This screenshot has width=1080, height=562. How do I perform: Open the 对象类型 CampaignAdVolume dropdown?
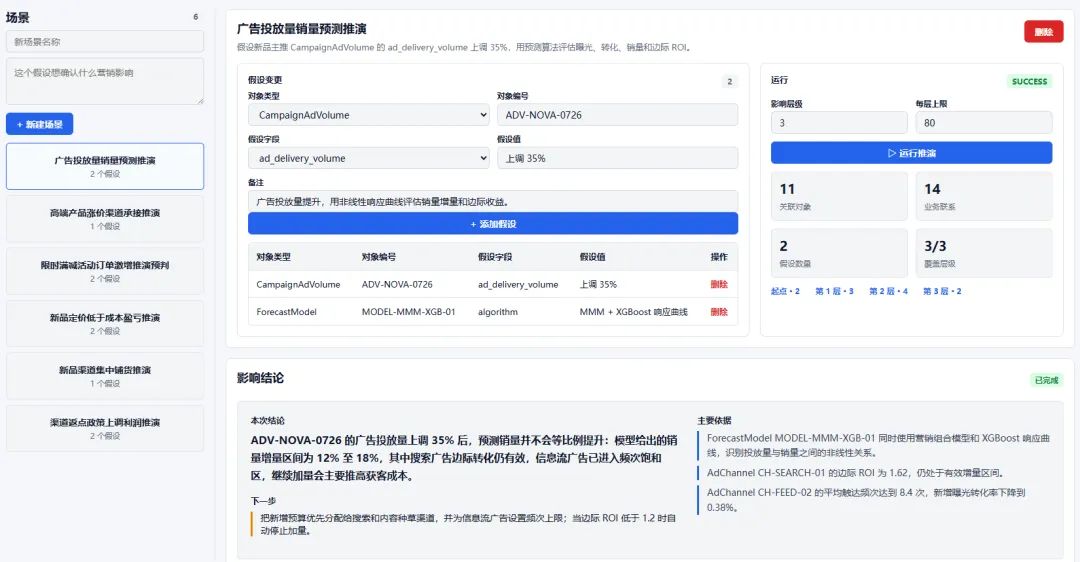pyautogui.click(x=368, y=115)
